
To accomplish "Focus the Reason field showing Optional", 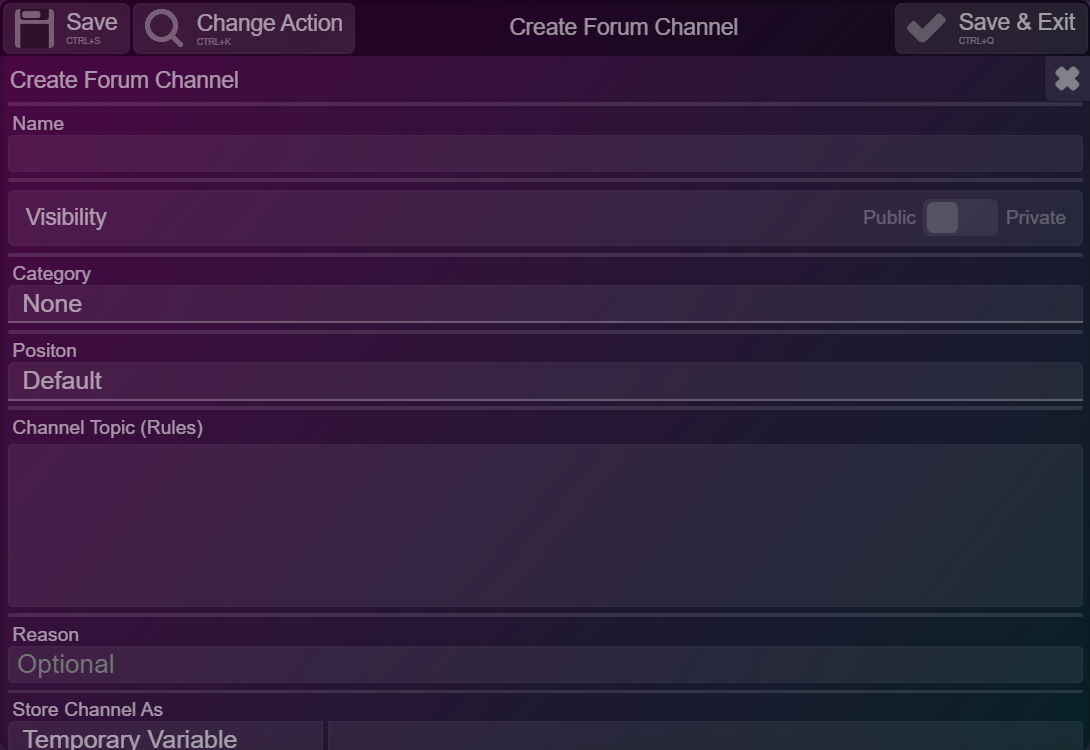I will pyautogui.click(x=545, y=665).
